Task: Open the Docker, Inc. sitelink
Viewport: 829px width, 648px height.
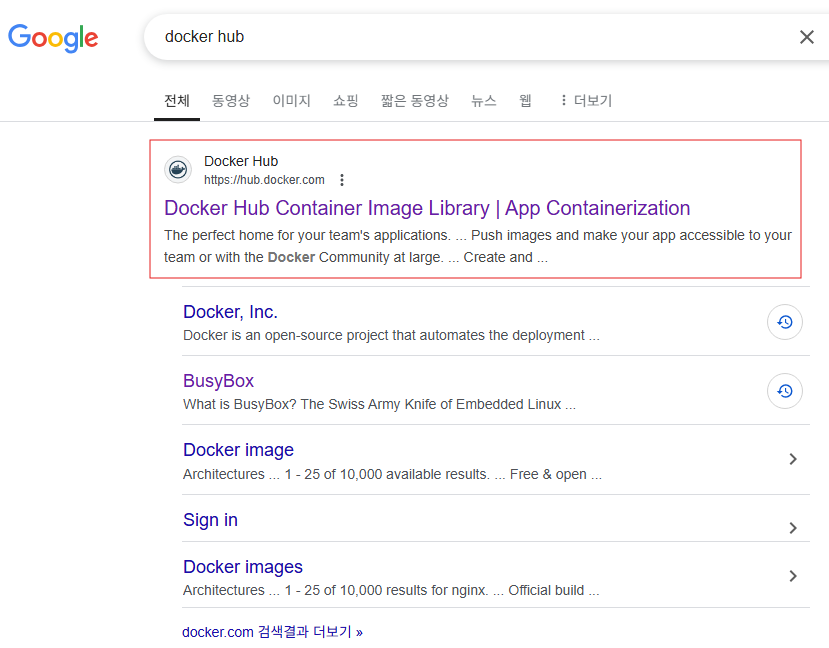Action: [x=230, y=312]
